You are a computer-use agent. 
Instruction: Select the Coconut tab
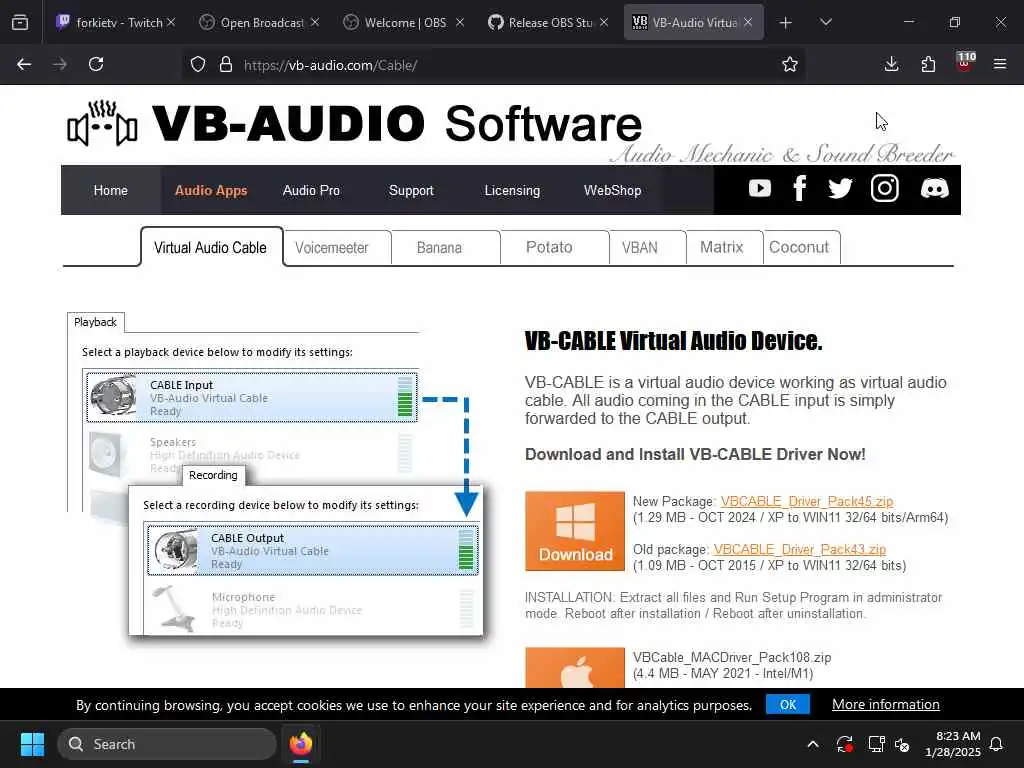coord(801,248)
